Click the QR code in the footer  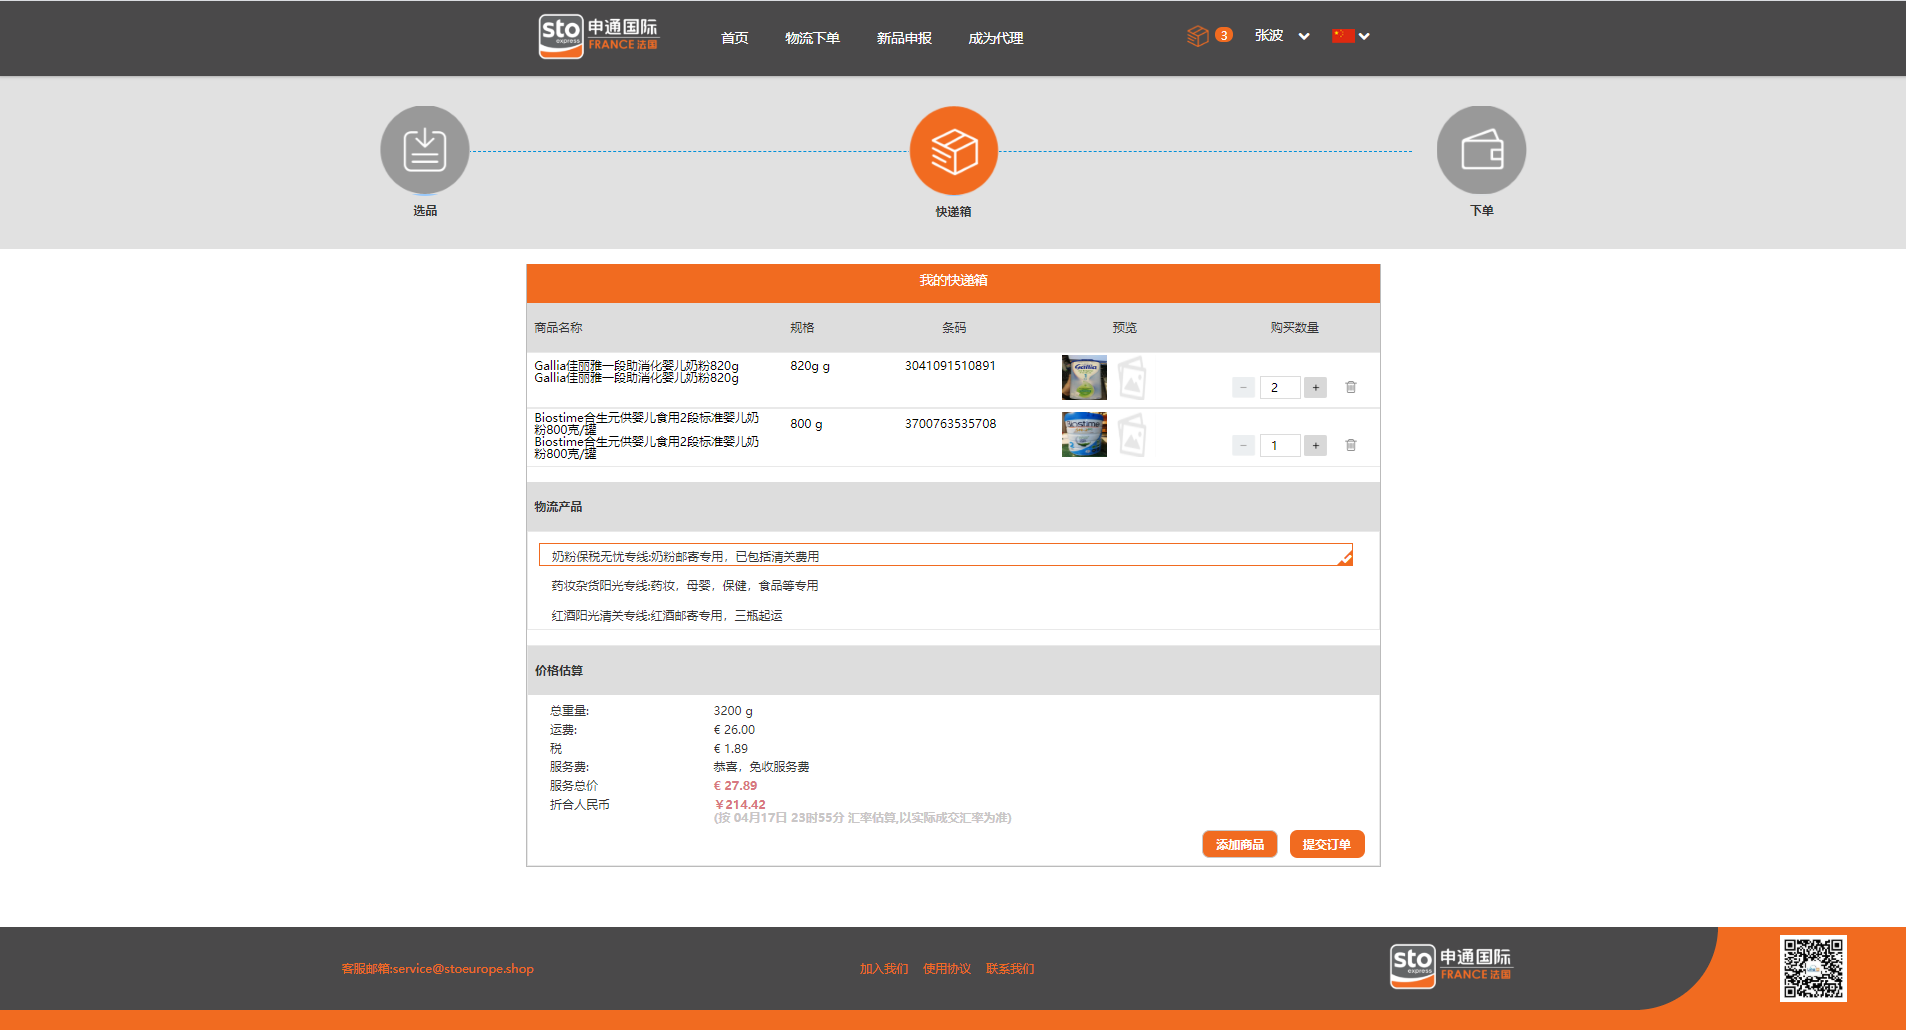click(1813, 968)
